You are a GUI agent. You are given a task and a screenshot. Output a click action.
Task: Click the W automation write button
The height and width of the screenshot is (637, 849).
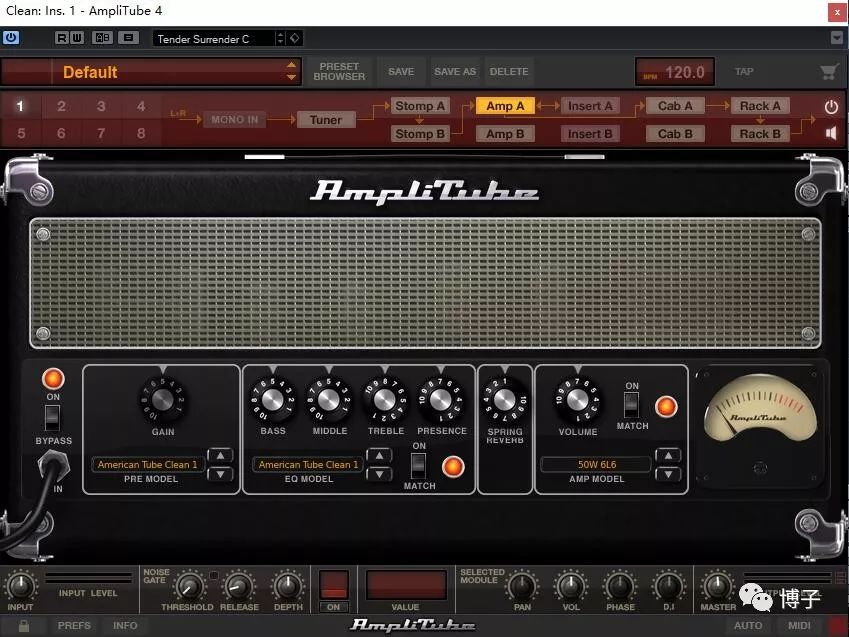(x=77, y=38)
